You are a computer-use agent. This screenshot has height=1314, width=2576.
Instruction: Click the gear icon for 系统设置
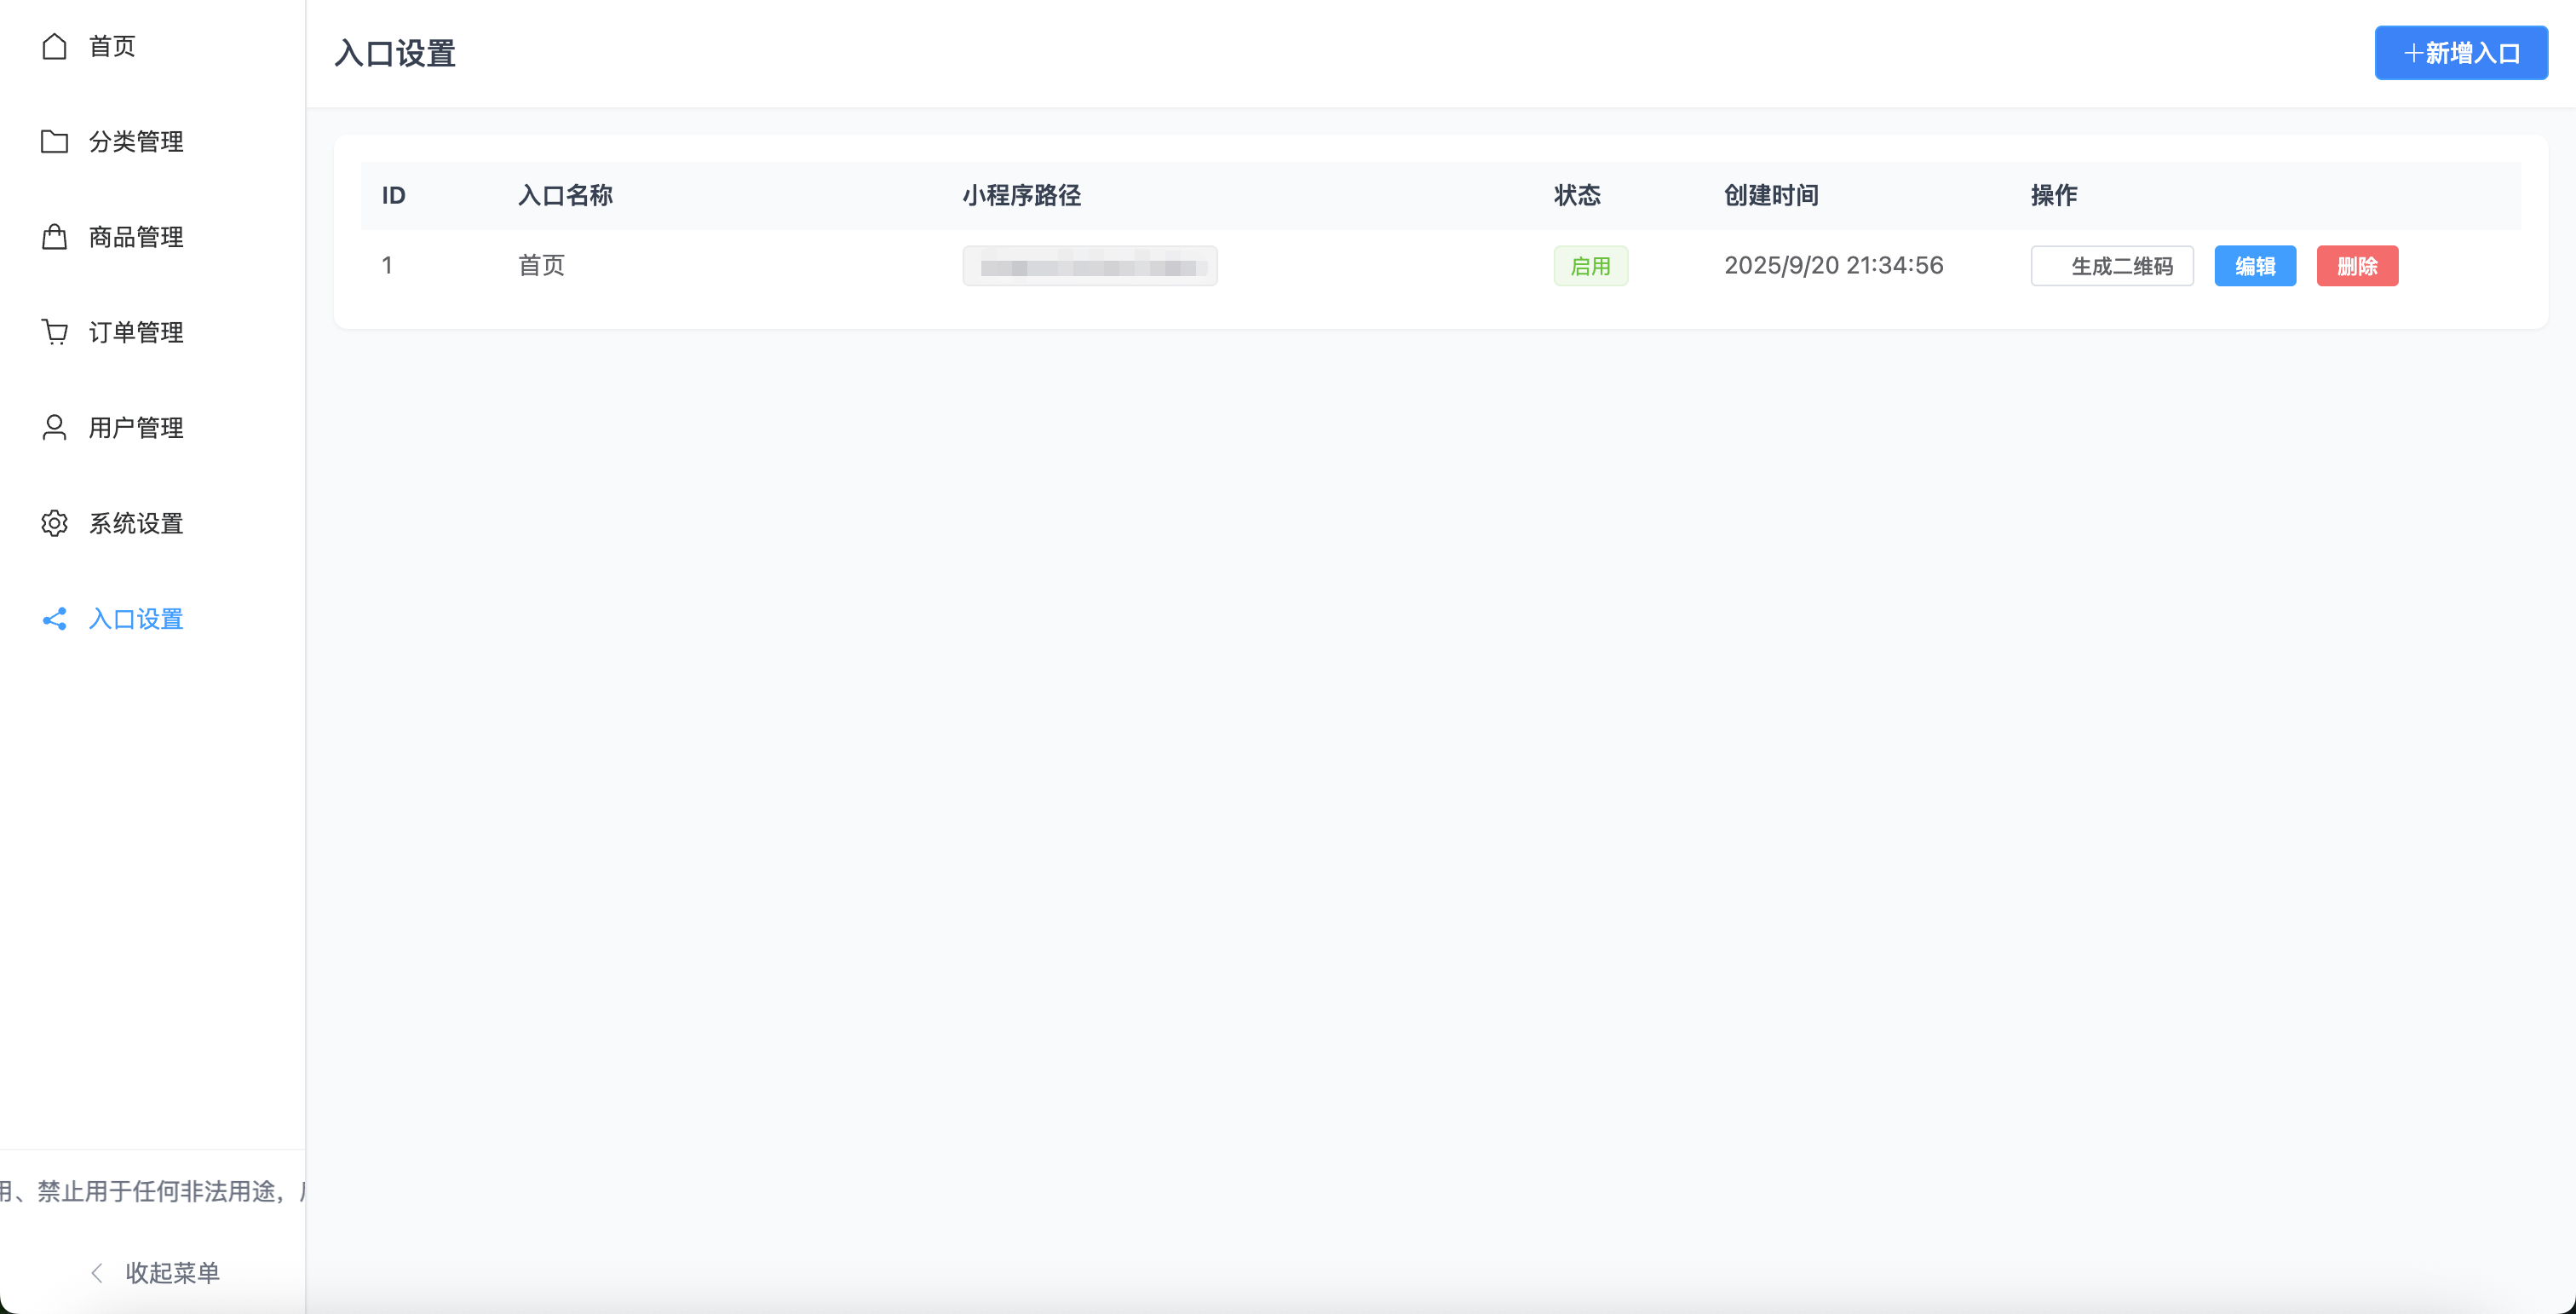[x=54, y=523]
